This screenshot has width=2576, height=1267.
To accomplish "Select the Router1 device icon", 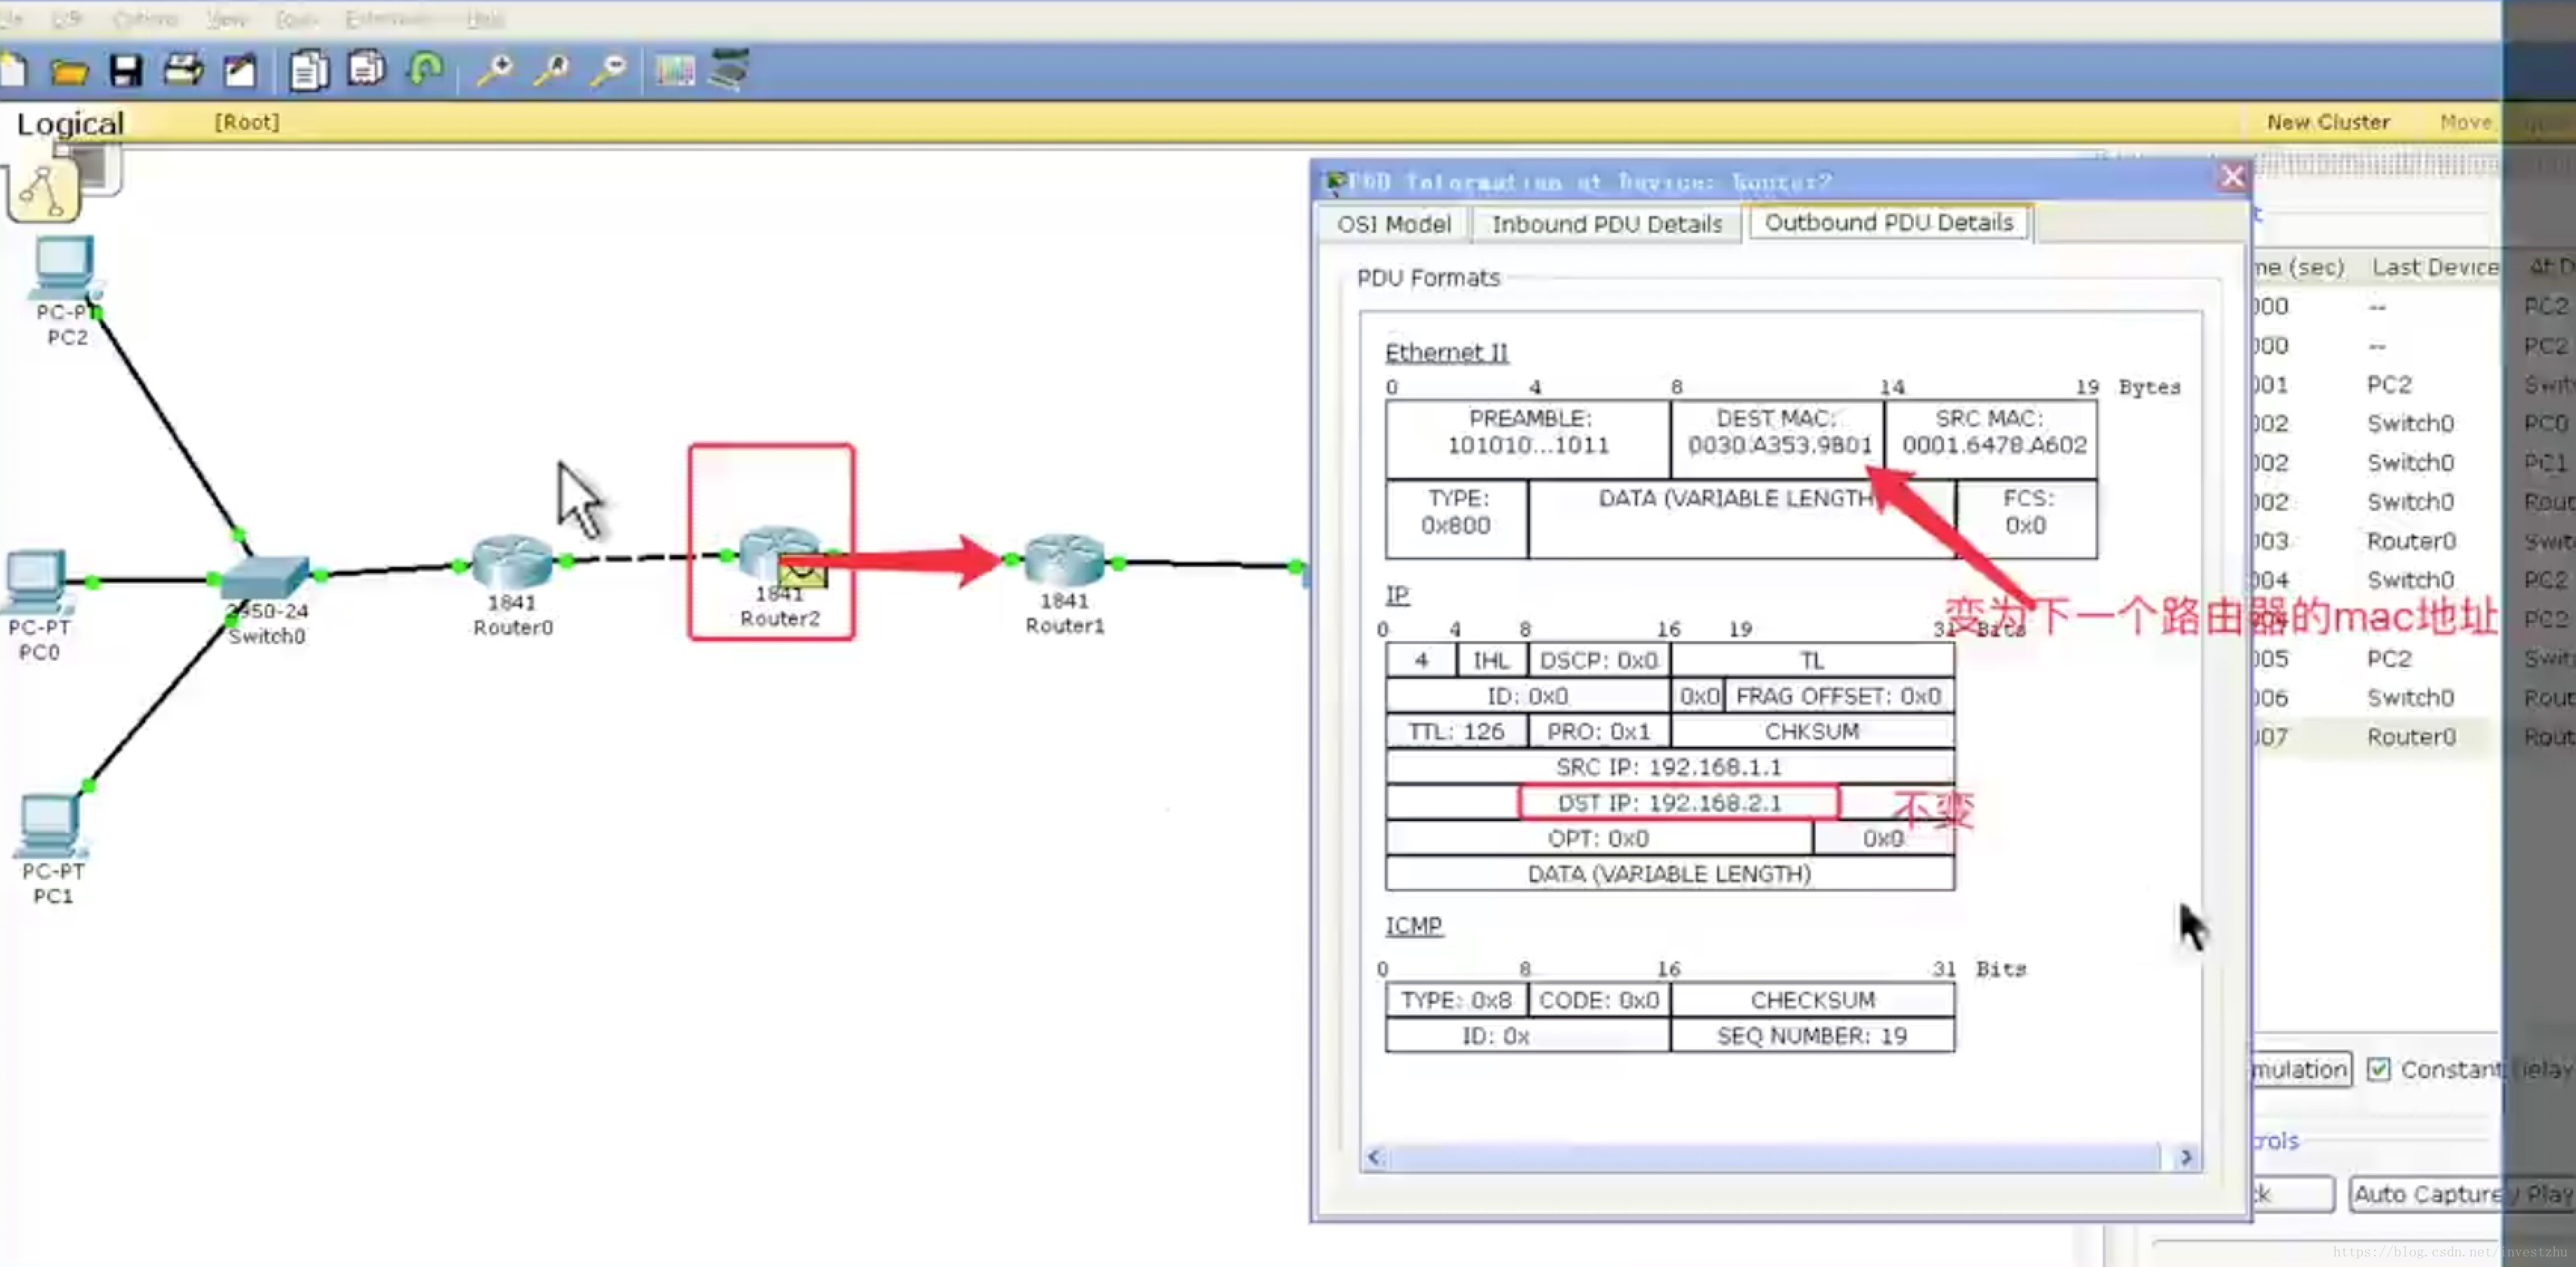I will point(1064,559).
